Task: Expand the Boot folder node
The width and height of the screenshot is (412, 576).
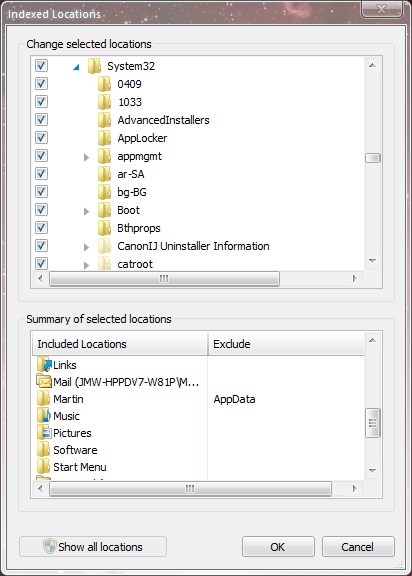Action: (86, 211)
